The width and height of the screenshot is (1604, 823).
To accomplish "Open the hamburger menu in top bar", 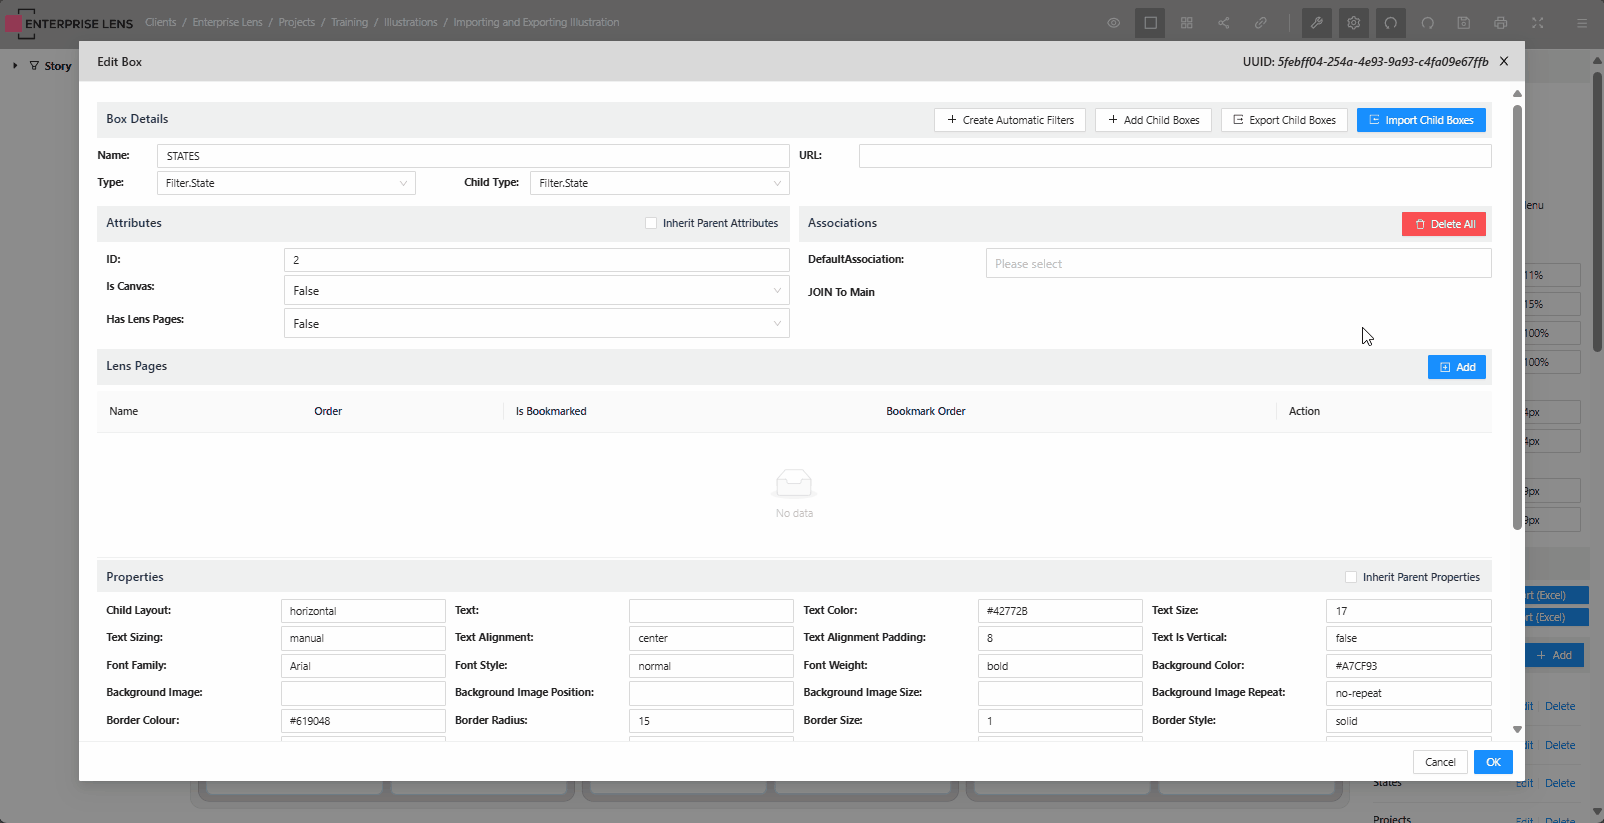I will pyautogui.click(x=1581, y=23).
